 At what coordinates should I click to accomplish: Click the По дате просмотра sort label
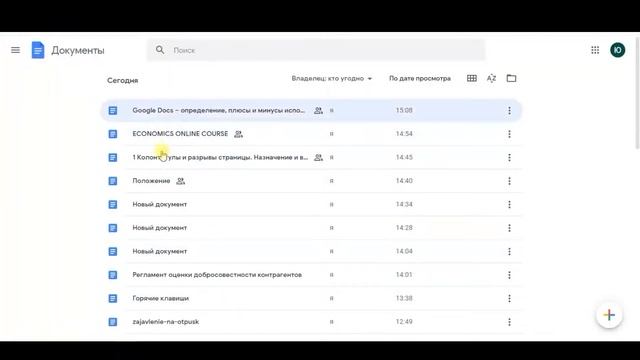pos(420,78)
